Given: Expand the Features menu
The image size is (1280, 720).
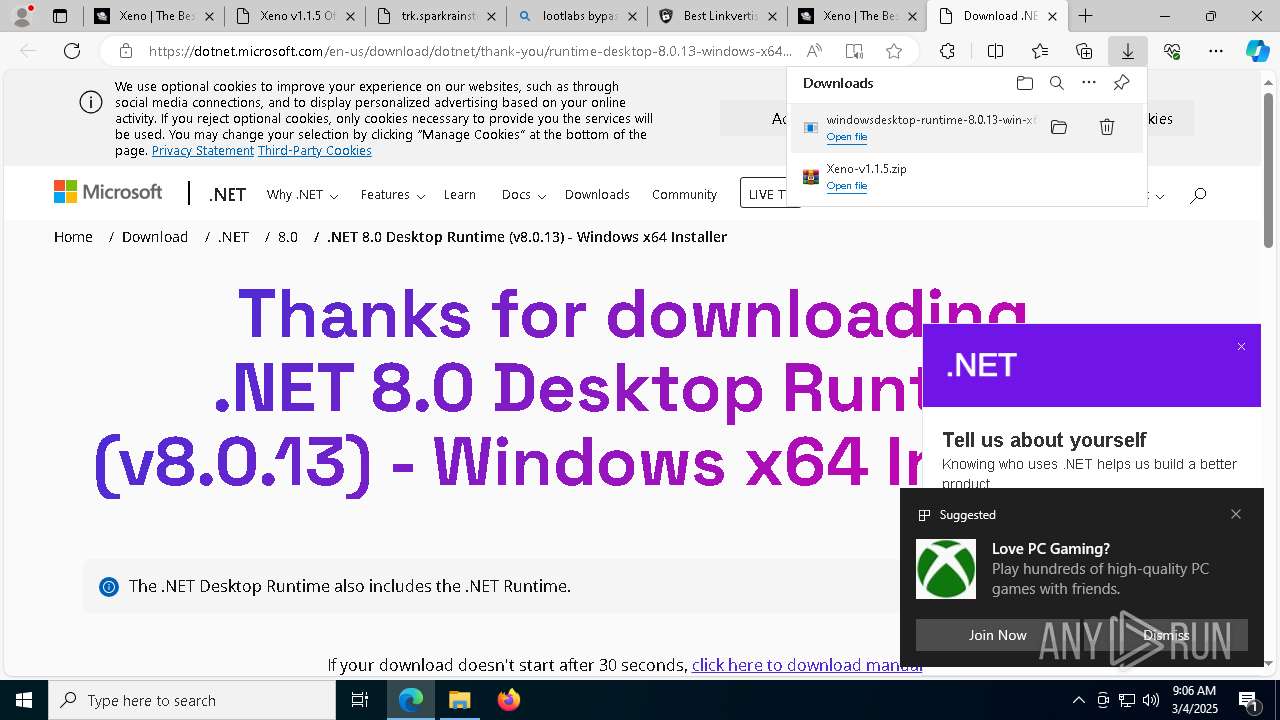Looking at the screenshot, I should (393, 195).
